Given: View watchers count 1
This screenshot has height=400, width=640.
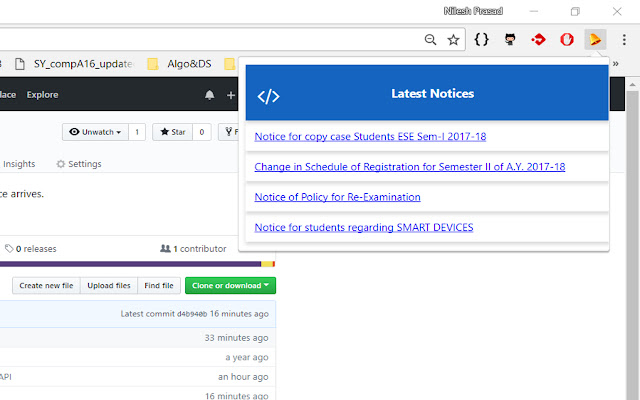Looking at the screenshot, I should [x=137, y=132].
